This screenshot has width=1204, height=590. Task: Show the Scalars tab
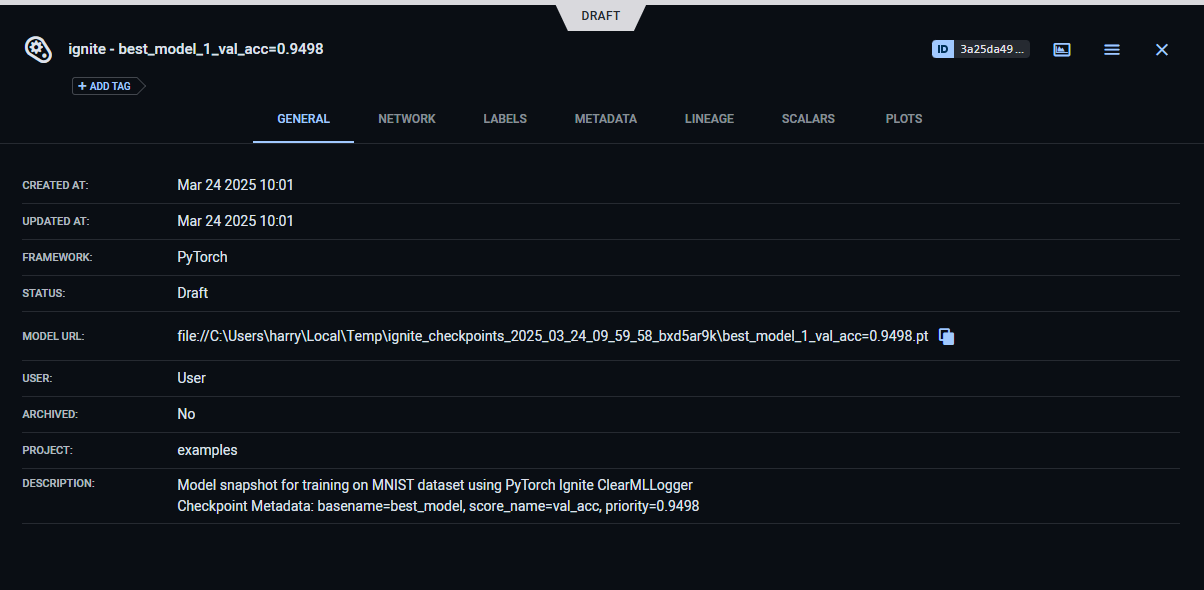pyautogui.click(x=808, y=119)
